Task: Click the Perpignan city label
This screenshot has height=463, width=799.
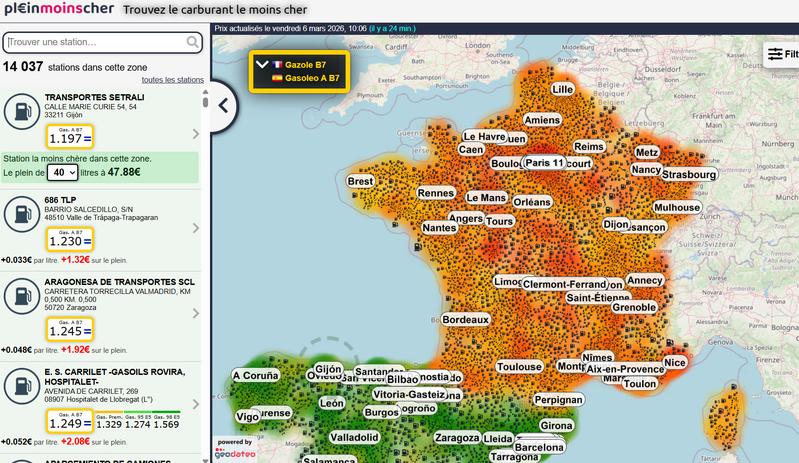Action: 558,400
